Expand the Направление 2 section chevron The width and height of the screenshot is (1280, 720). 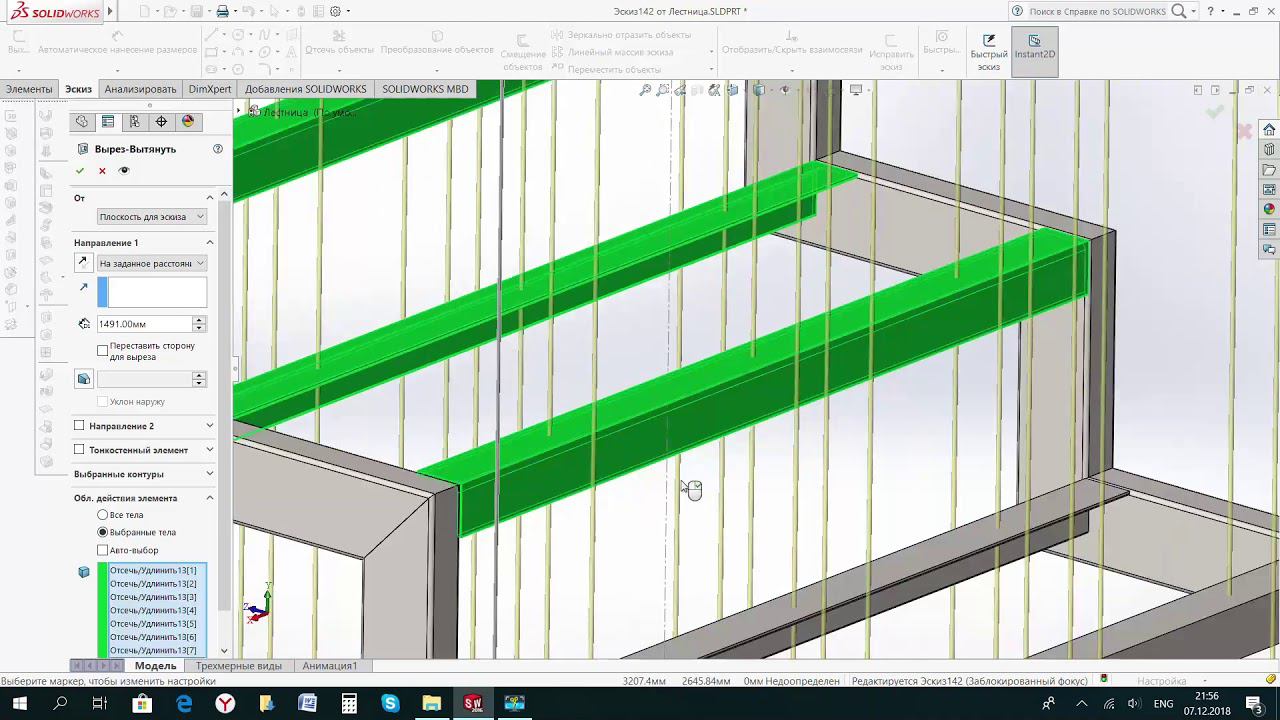210,426
